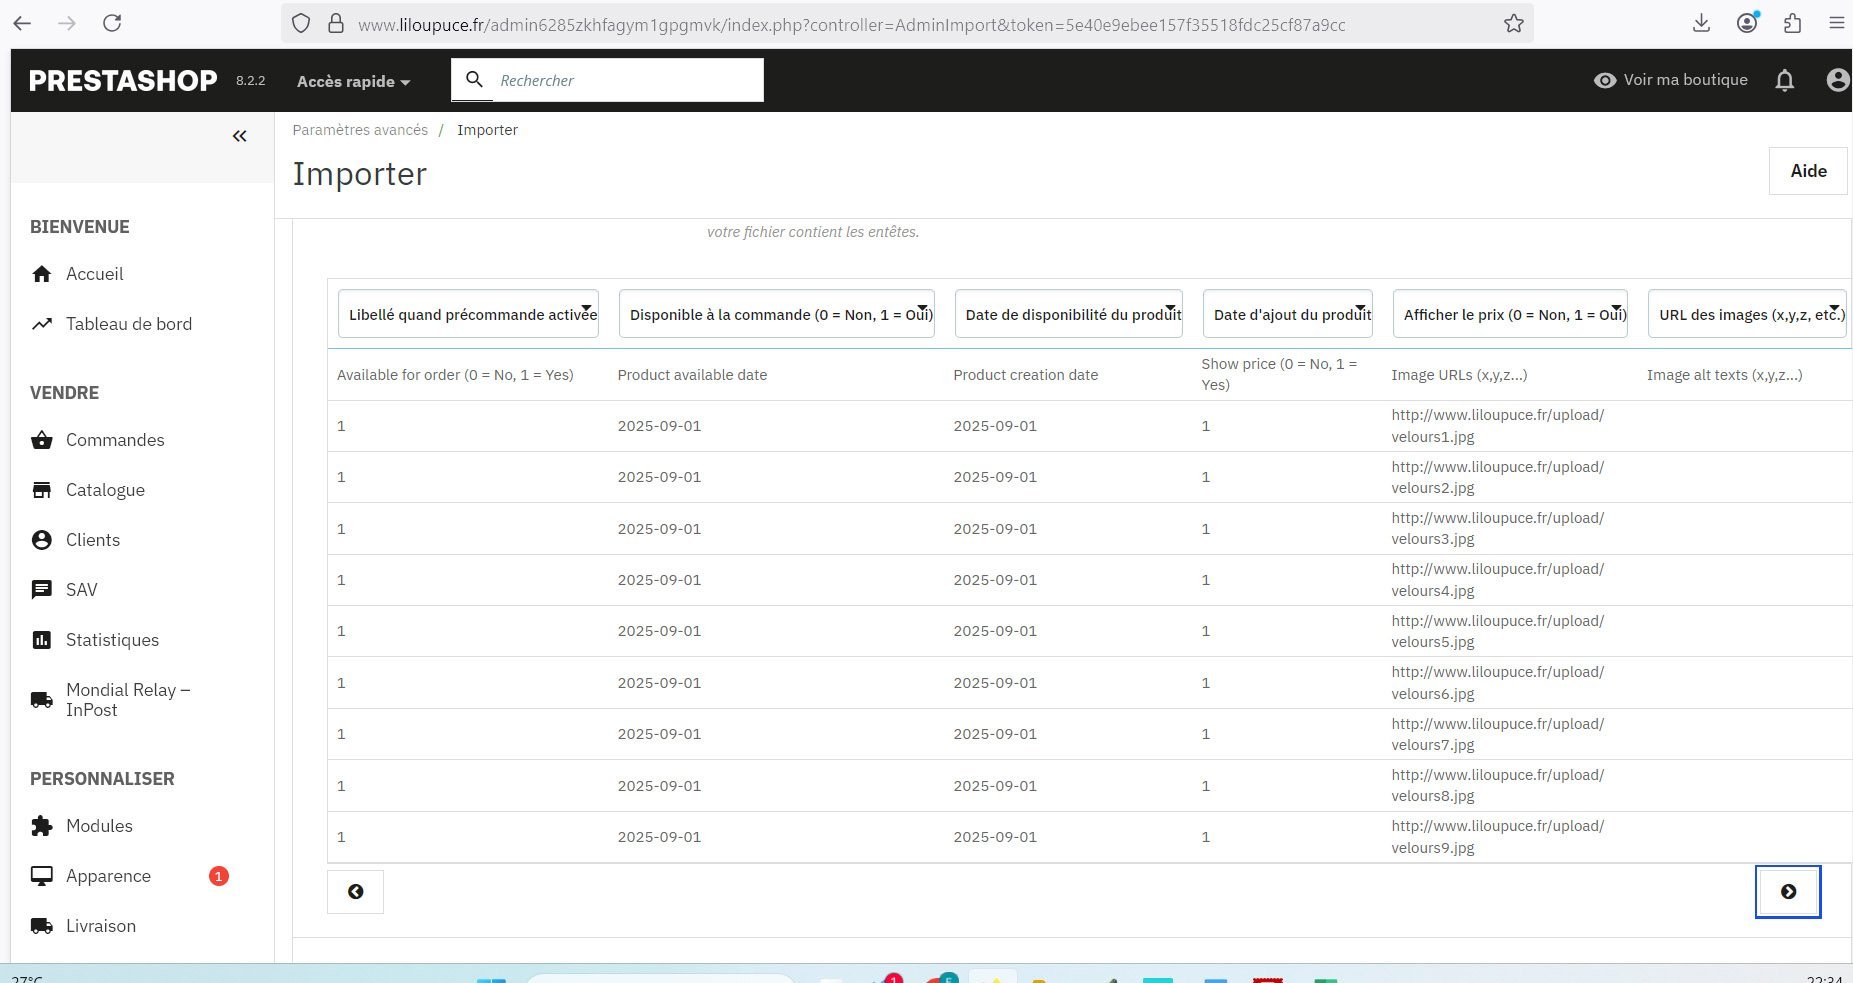Click the search magnifier icon
This screenshot has width=1853, height=983.
tap(475, 79)
